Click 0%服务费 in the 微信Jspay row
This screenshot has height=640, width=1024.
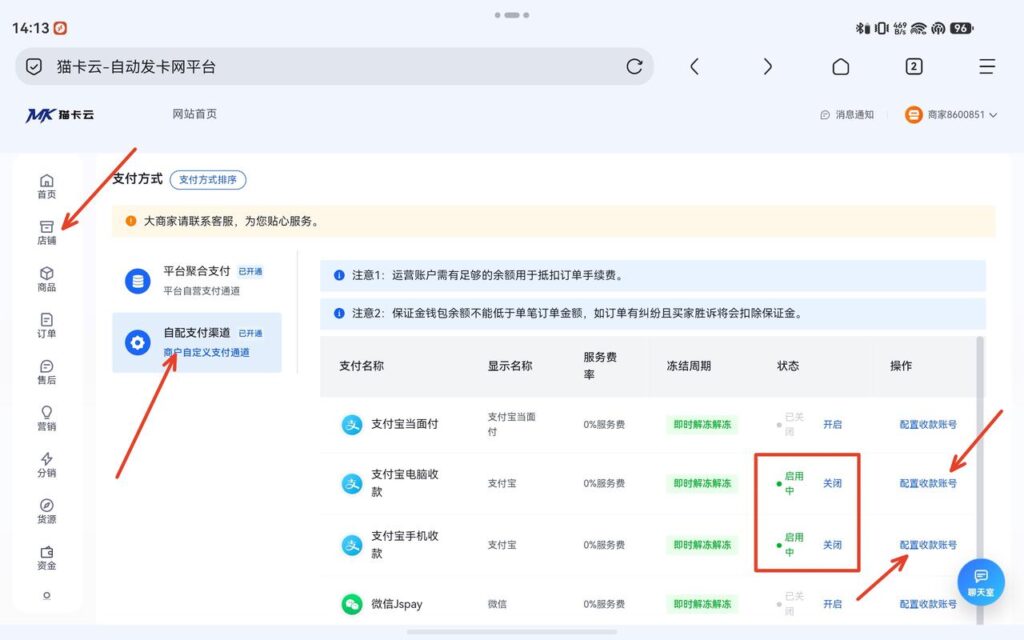tap(604, 604)
